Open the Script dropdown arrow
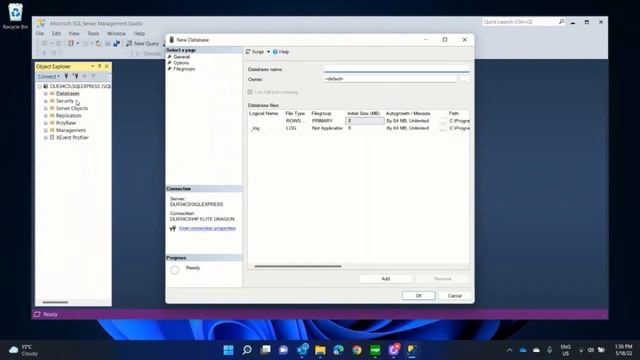The height and width of the screenshot is (360, 640). [x=268, y=52]
